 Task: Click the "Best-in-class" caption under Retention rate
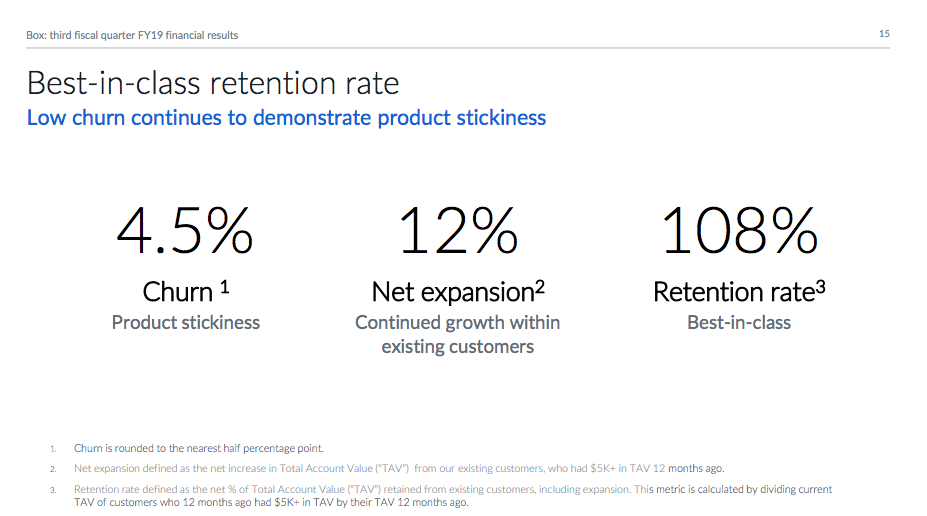(739, 323)
